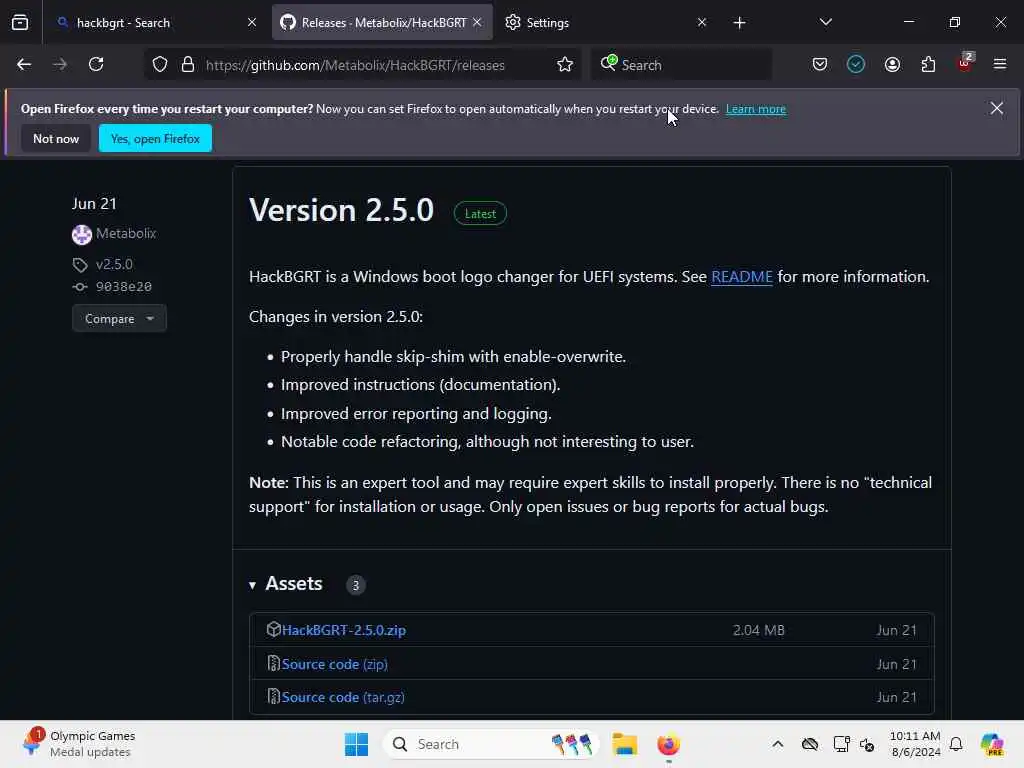Follow the Learn more link
The image size is (1024, 768).
click(x=756, y=109)
